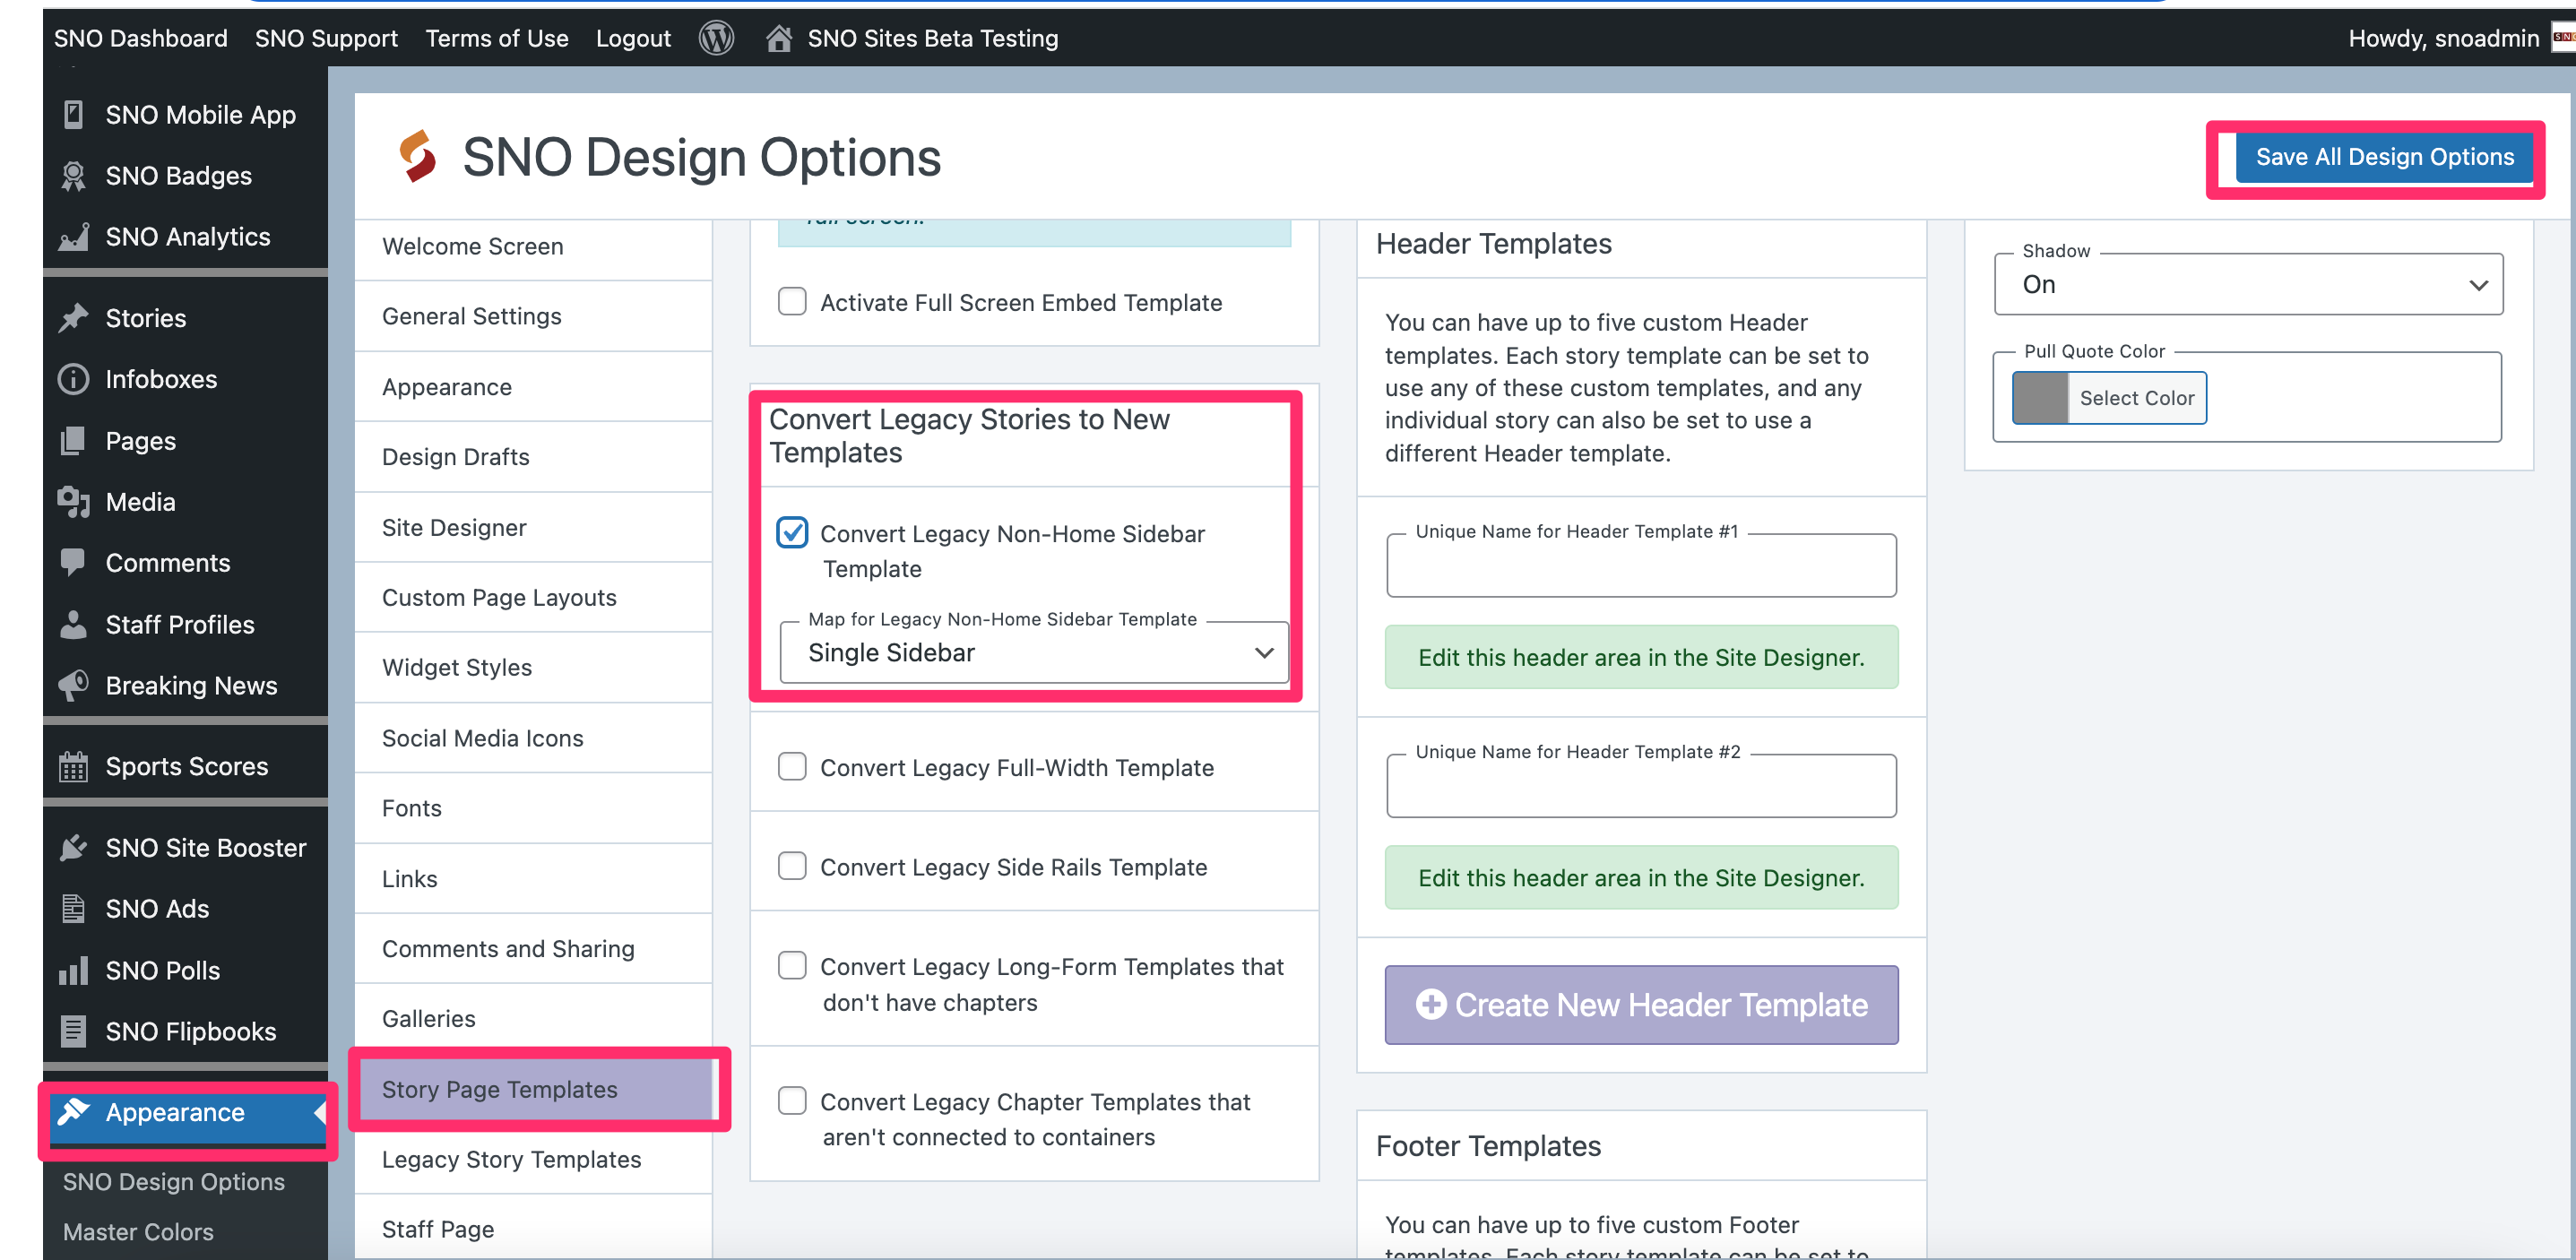Click Create New Header Template button

[1641, 1005]
